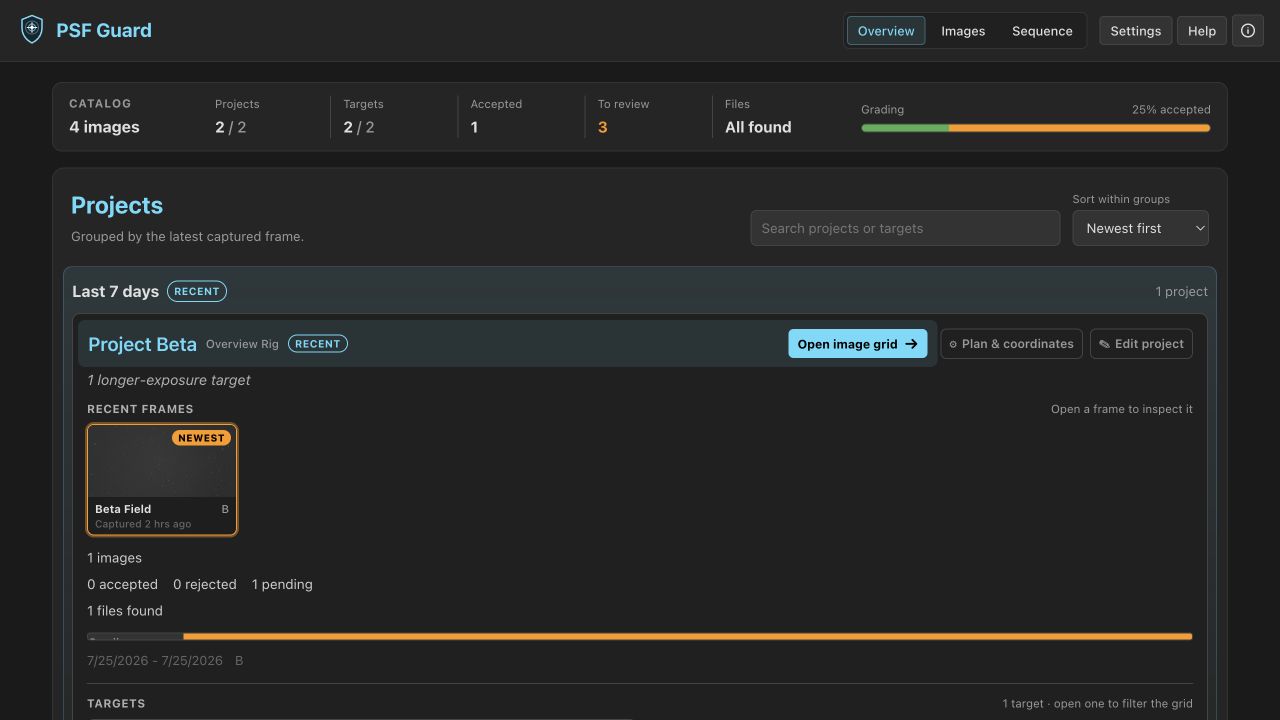
Task: Click the 'Captured 2 hrs ago' caption
Action: [143, 524]
